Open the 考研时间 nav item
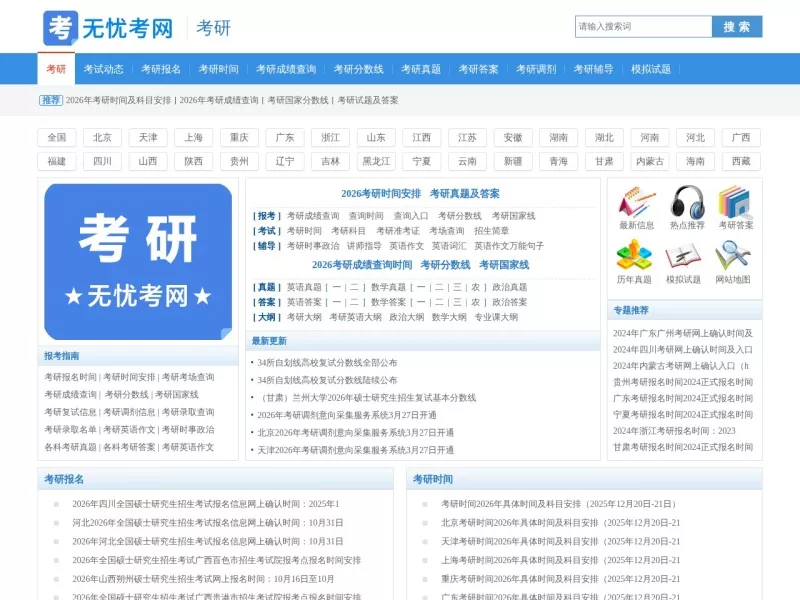The height and width of the screenshot is (600, 800). 218,69
